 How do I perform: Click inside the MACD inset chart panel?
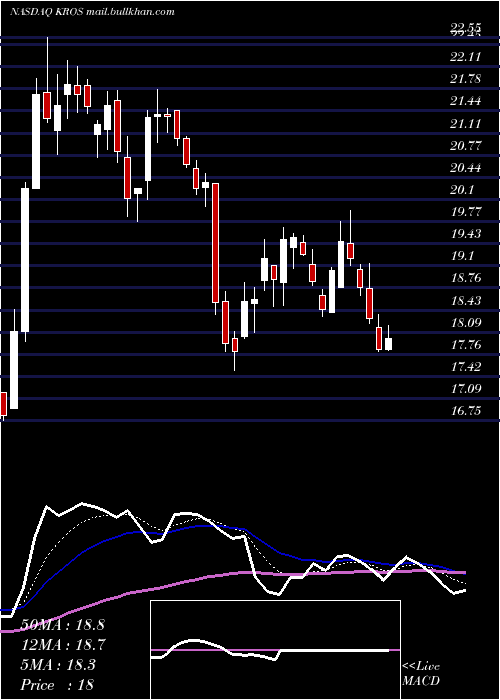(275, 650)
